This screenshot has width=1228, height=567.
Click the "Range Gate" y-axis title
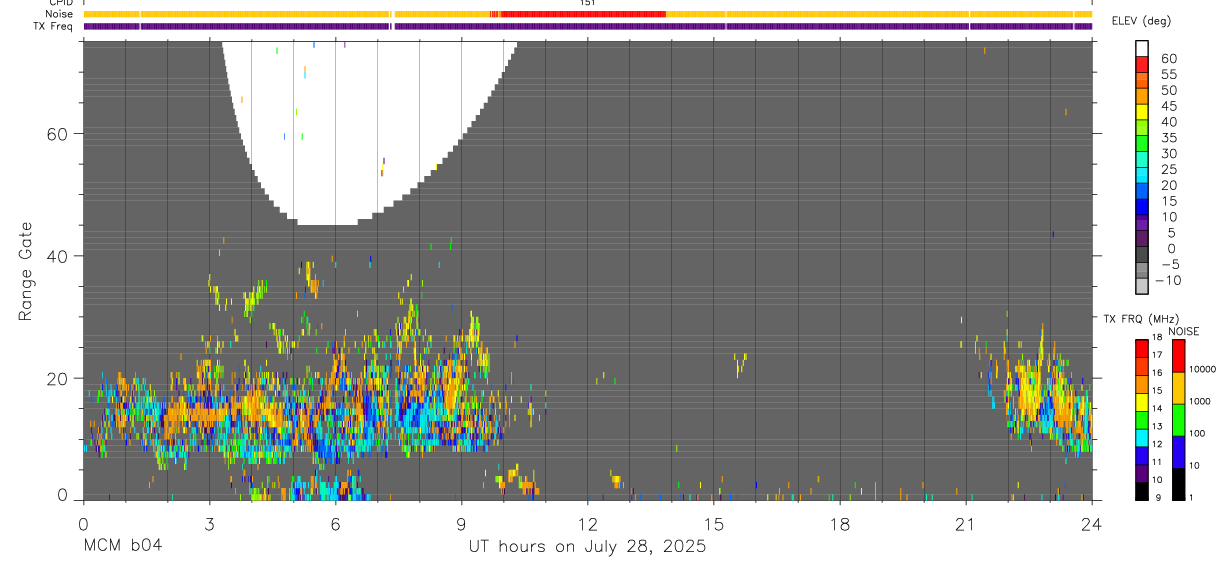point(26,271)
